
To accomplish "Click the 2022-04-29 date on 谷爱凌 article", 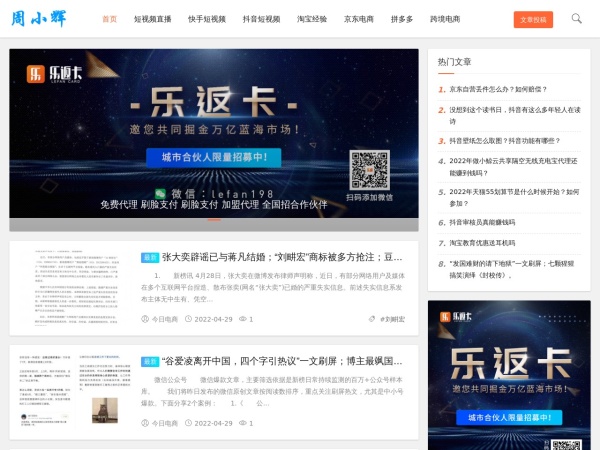I will click(x=214, y=423).
